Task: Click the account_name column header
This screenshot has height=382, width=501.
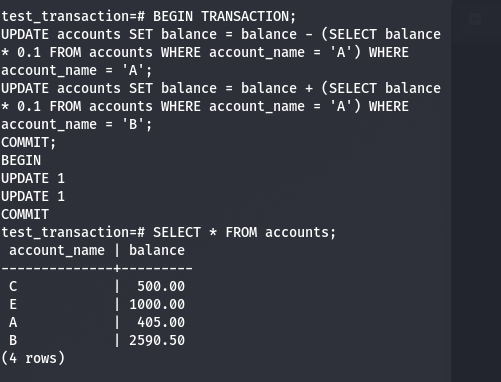Action: click(57, 250)
